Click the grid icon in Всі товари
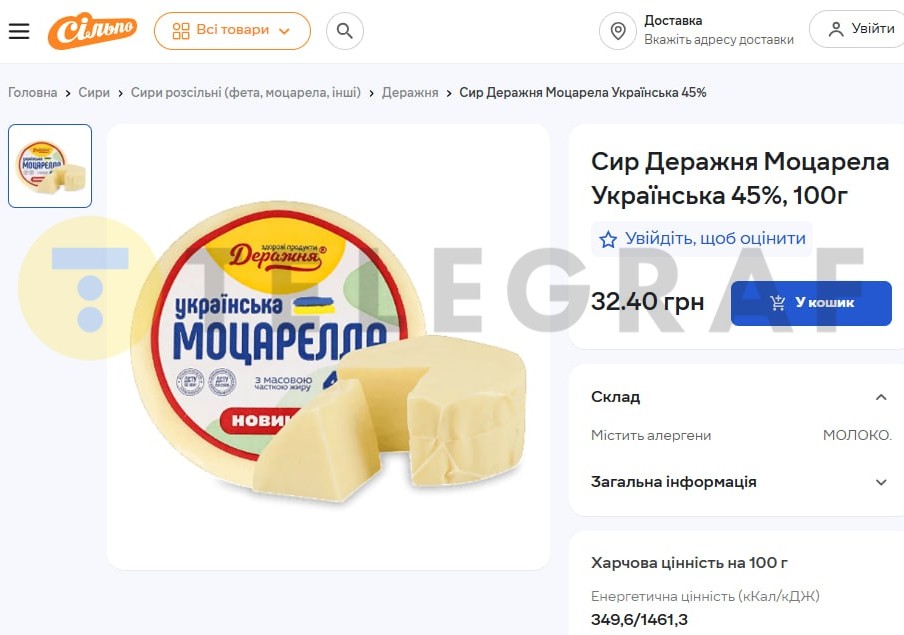This screenshot has height=635, width=904. (x=181, y=31)
